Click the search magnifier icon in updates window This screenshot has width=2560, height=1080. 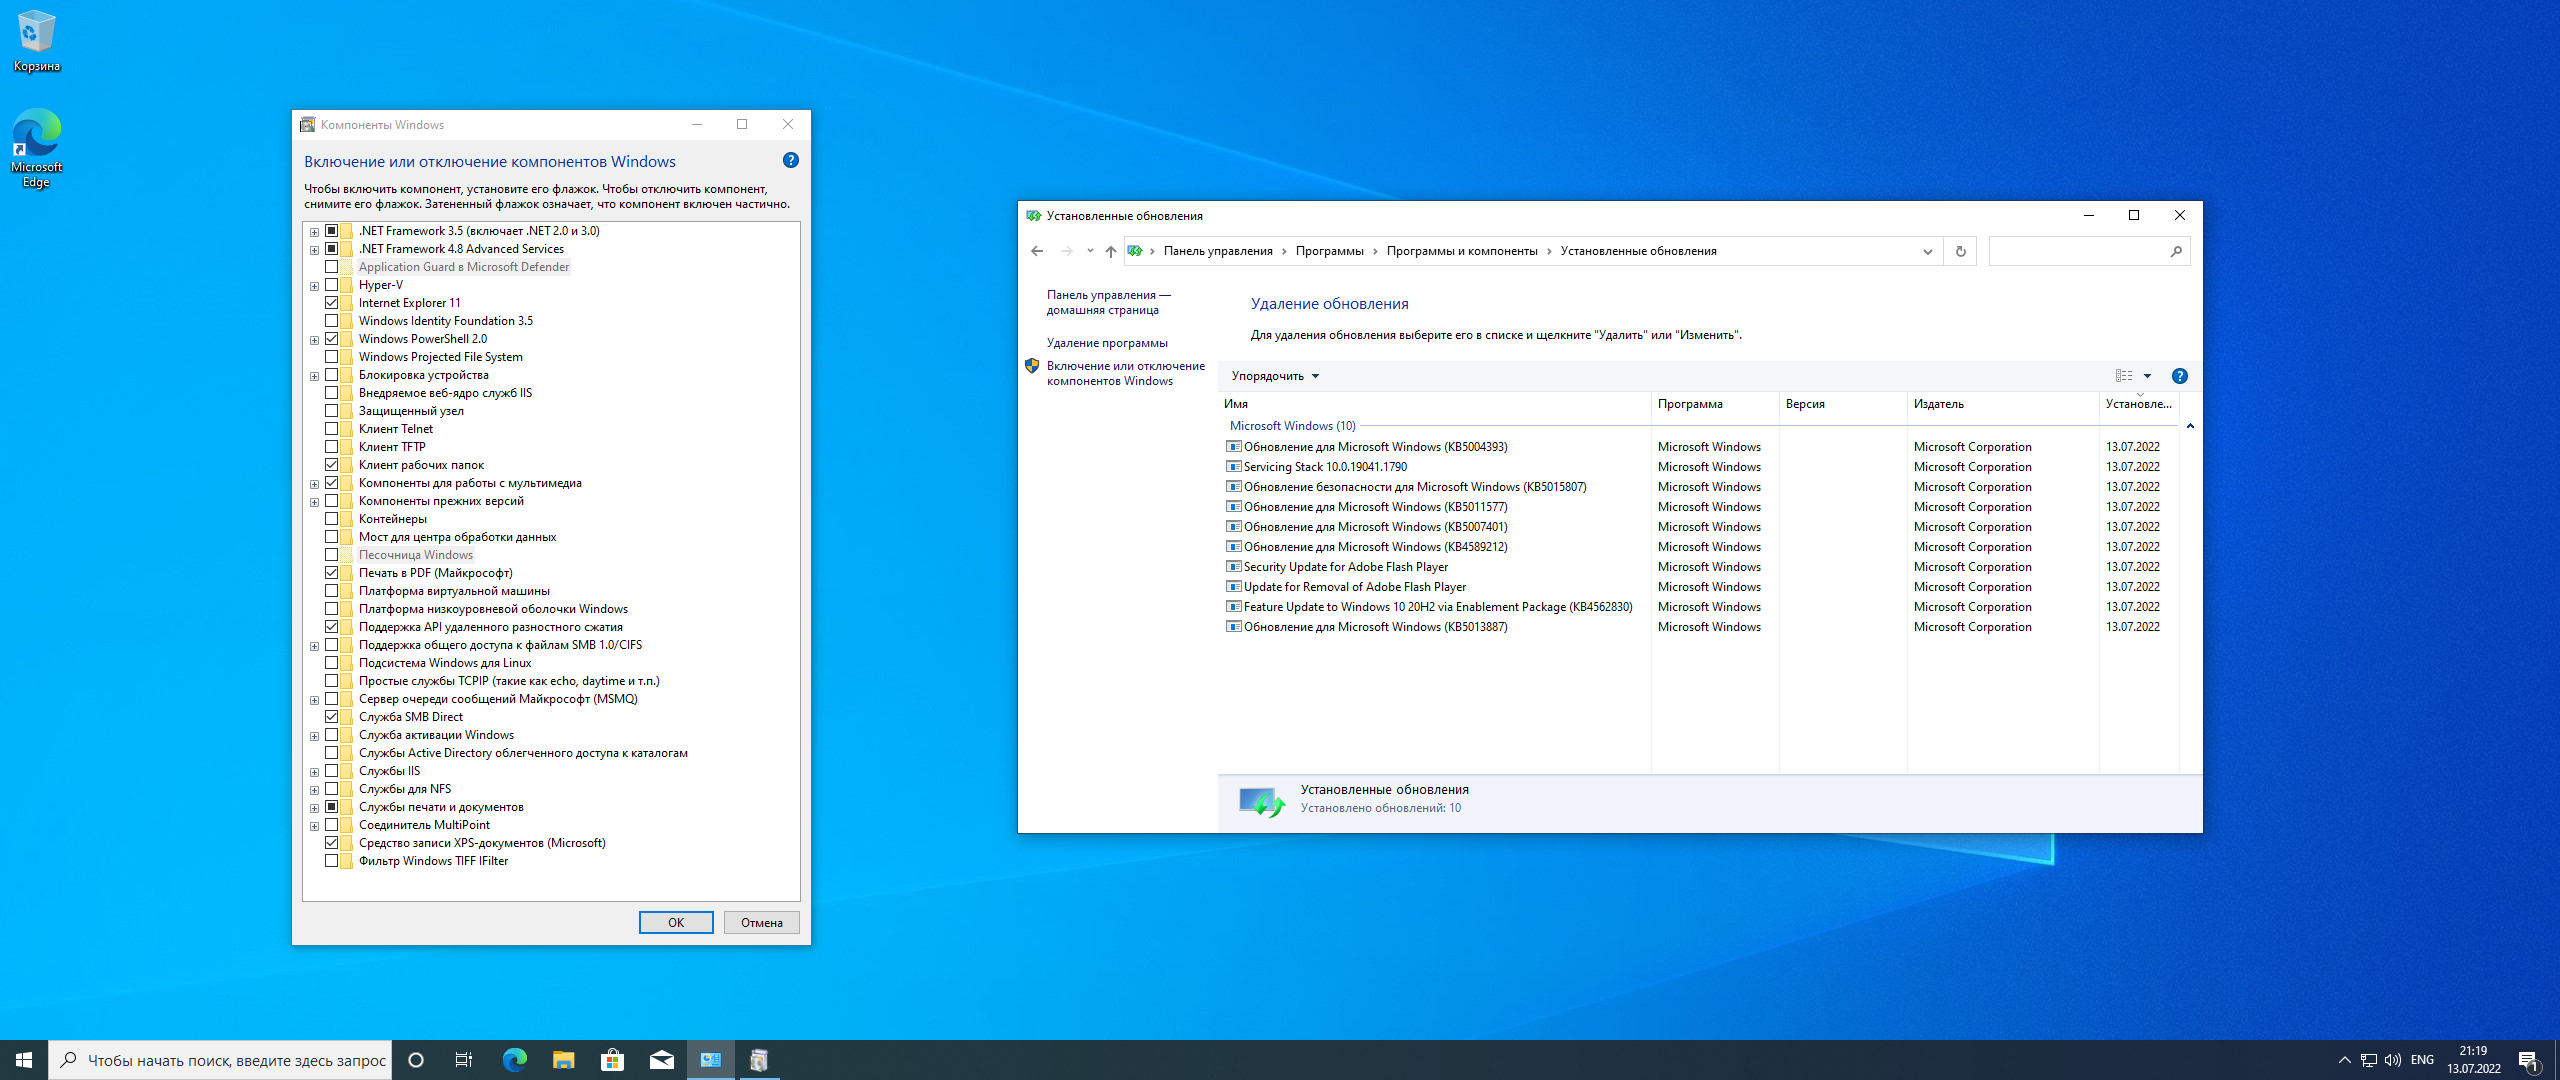[x=2176, y=251]
